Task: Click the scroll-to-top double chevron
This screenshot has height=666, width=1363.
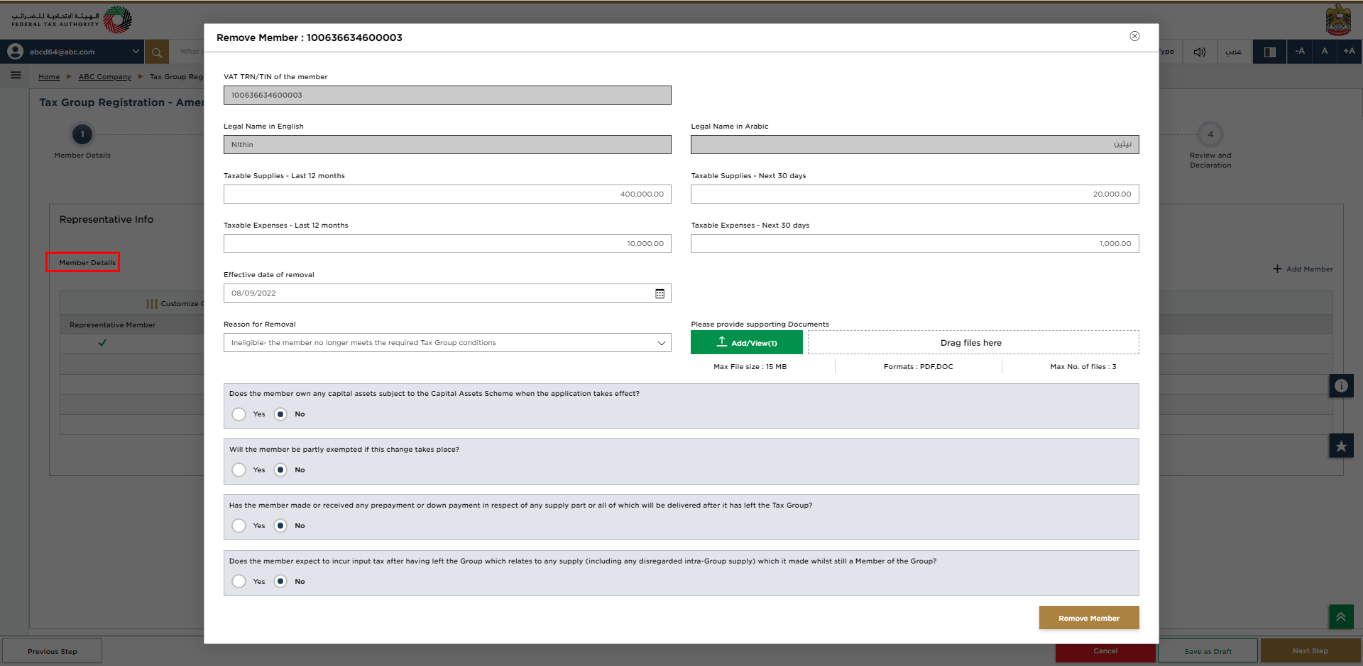Action: coord(1341,617)
